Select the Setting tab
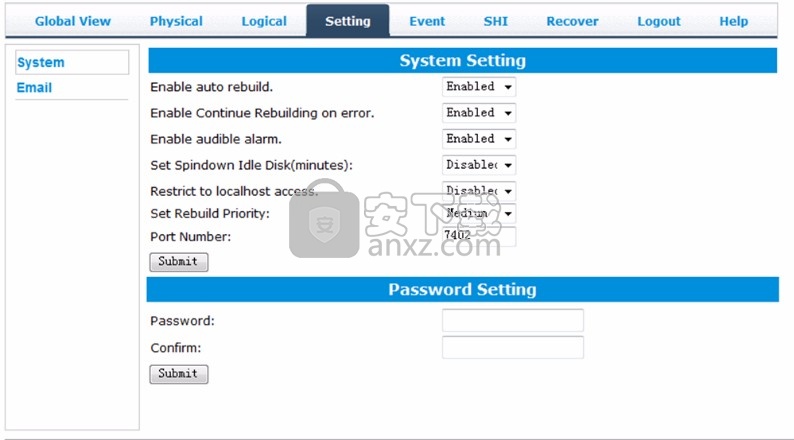Screen dimensions: 794x440 tap(348, 21)
